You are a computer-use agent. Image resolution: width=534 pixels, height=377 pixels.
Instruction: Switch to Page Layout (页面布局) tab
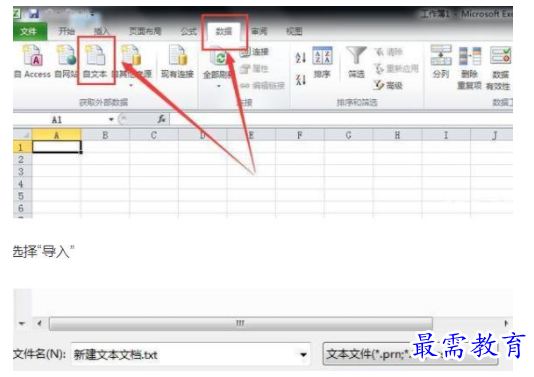pyautogui.click(x=145, y=31)
